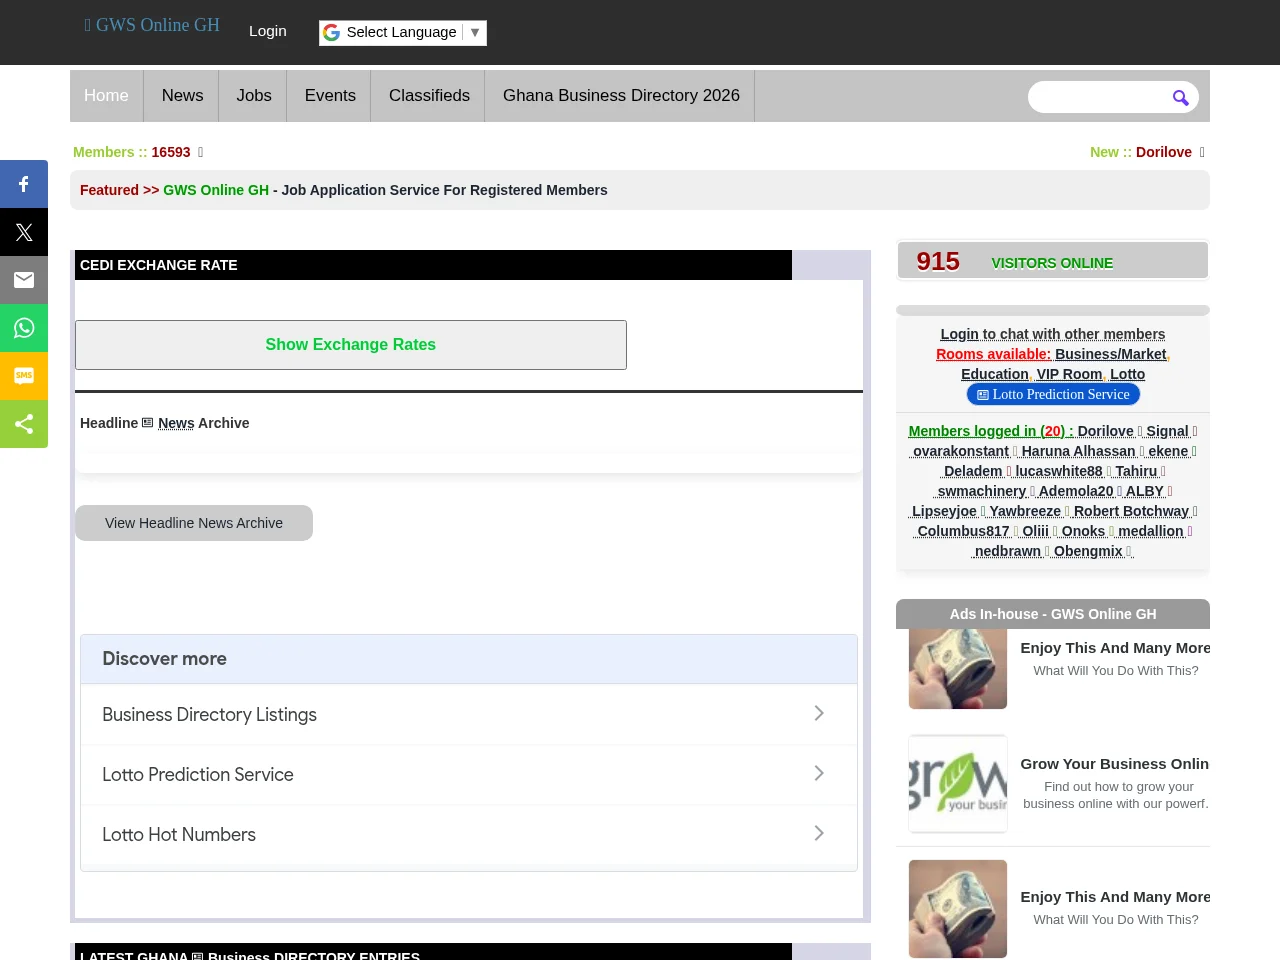
Task: Click the Job Application Service featured text
Action: point(444,190)
